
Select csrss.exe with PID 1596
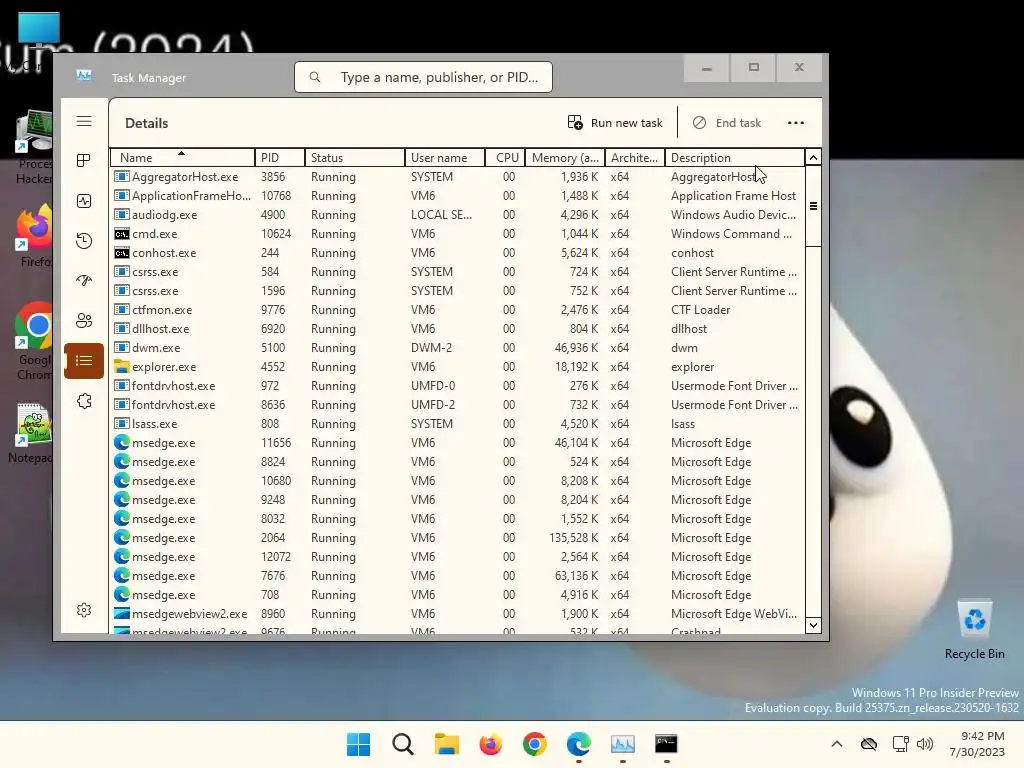coord(457,291)
